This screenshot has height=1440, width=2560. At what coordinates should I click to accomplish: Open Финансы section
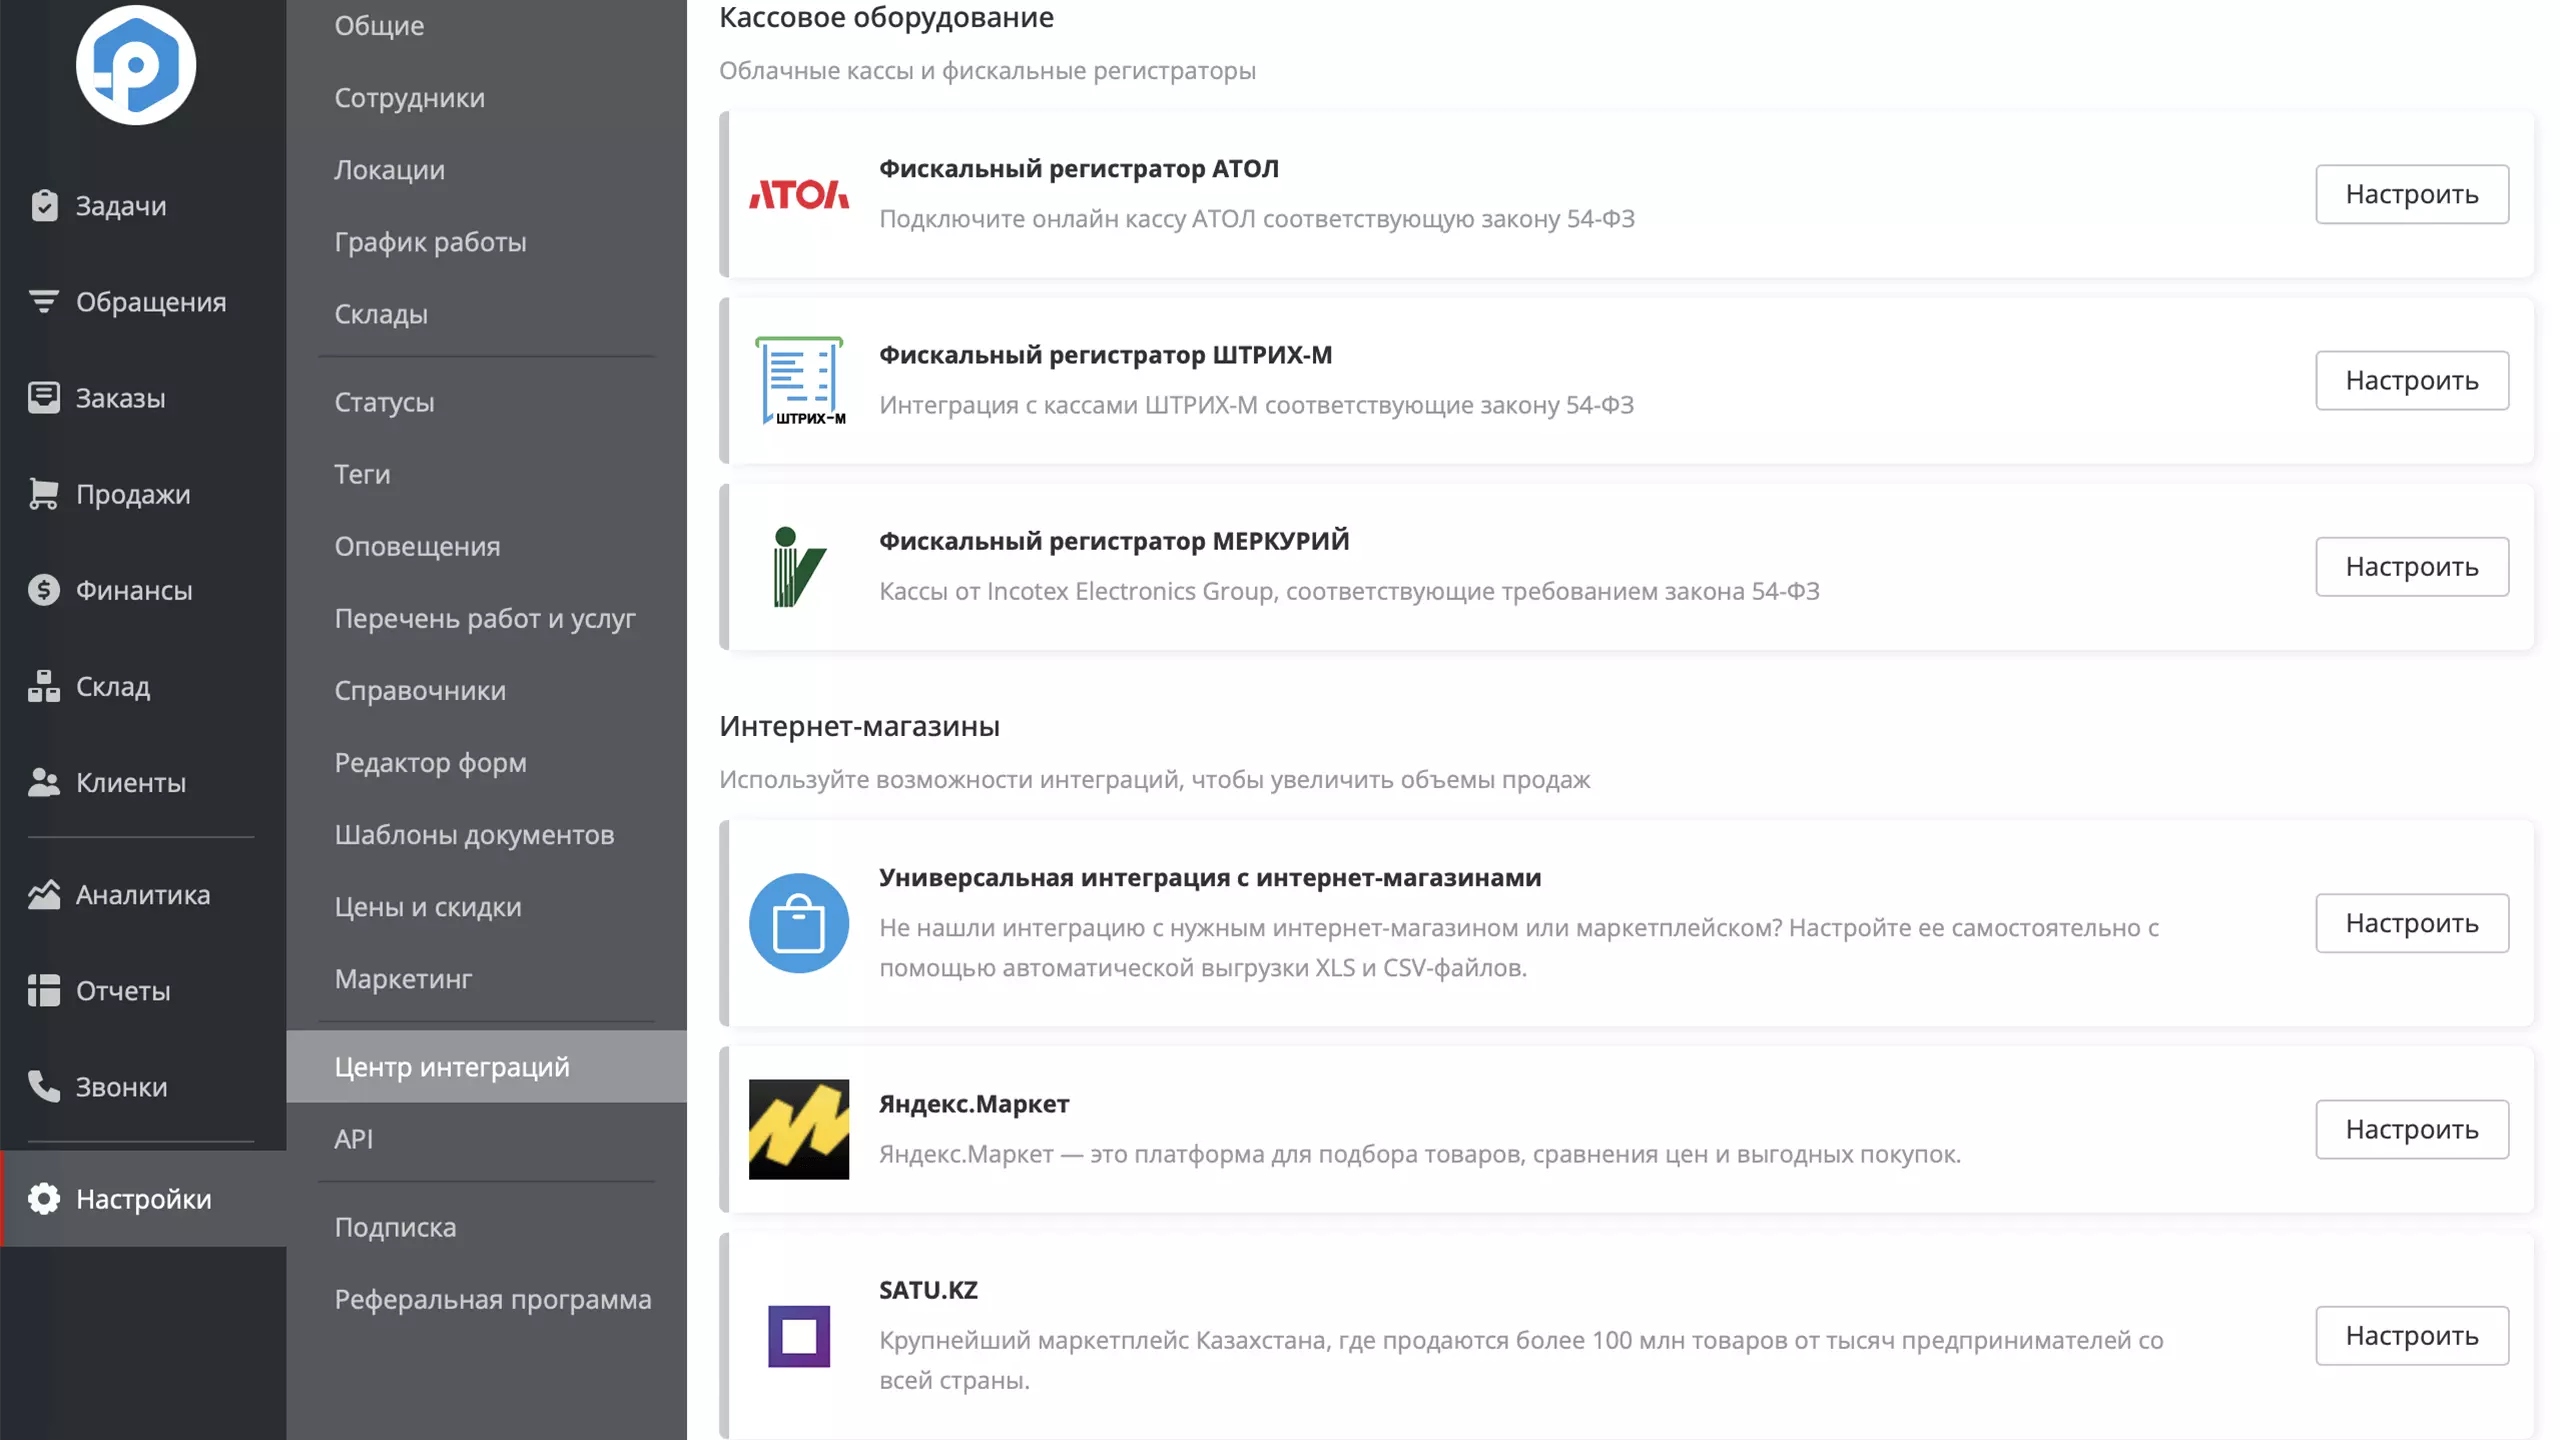143,590
